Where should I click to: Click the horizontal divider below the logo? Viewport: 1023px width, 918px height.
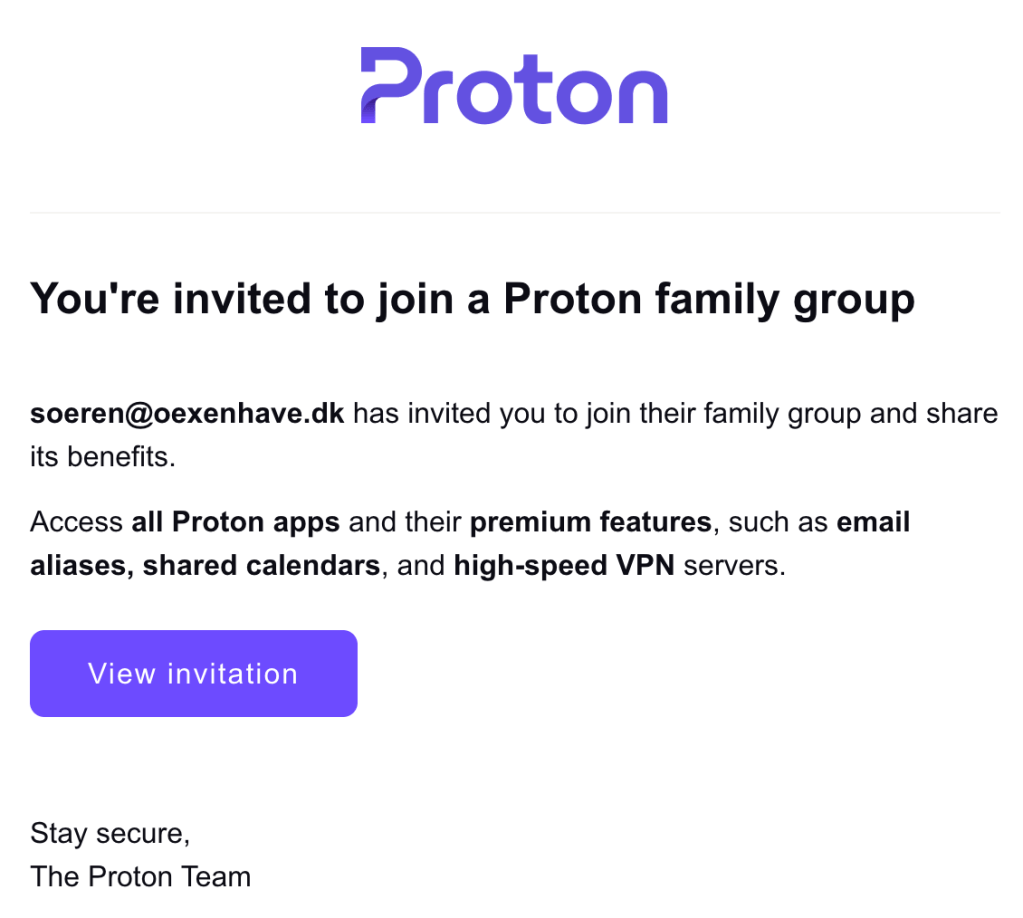tap(514, 212)
